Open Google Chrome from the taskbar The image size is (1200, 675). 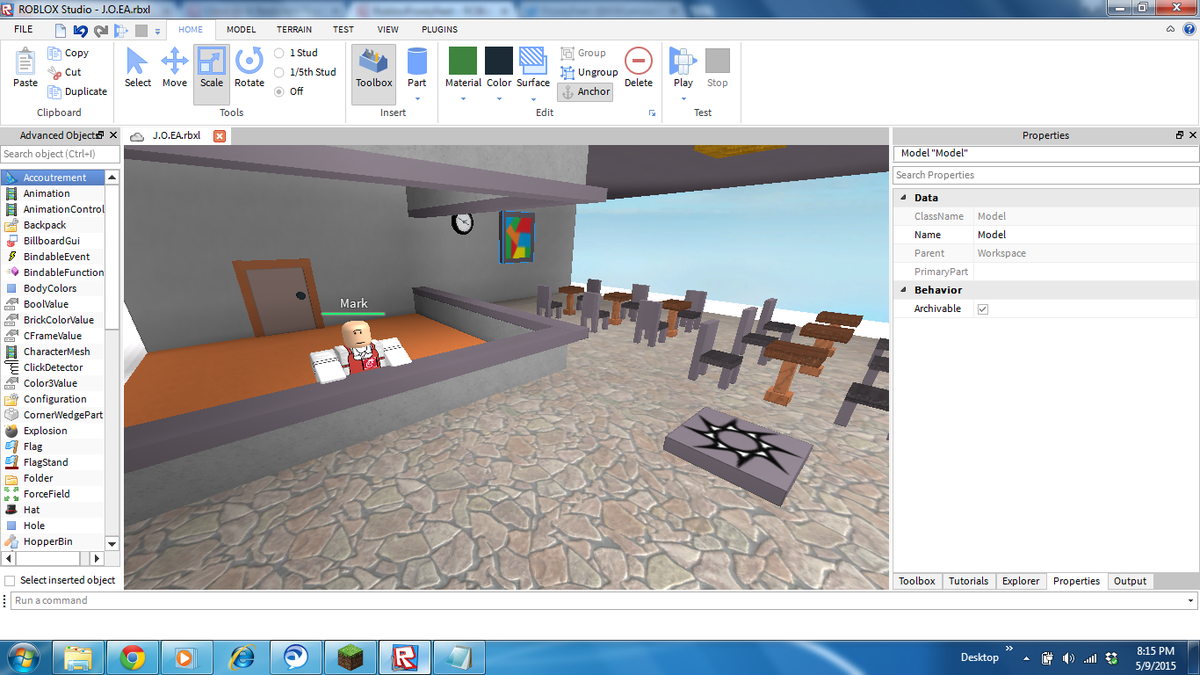coord(133,657)
